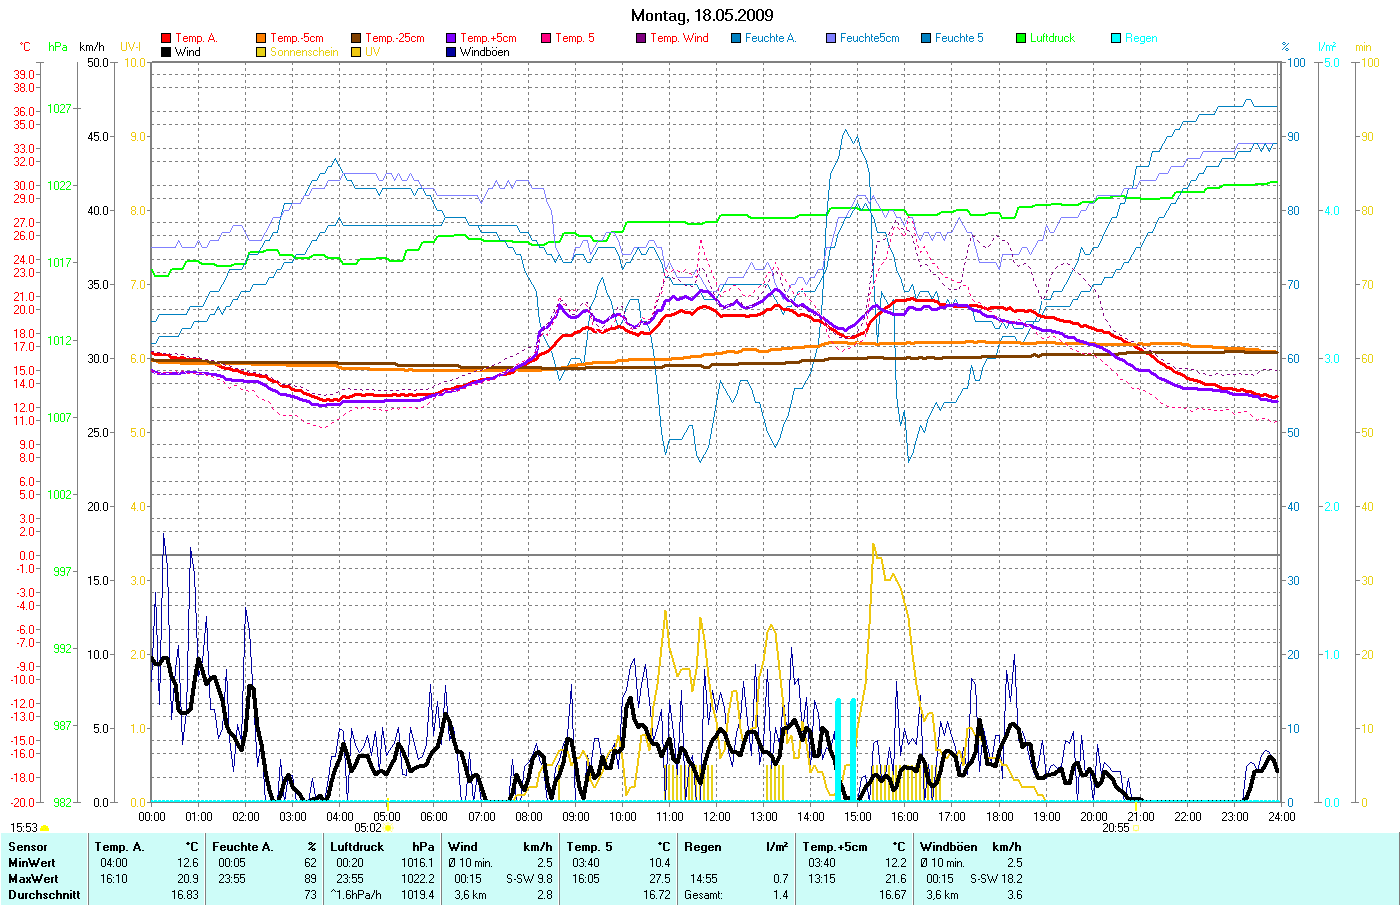Click the chart title Montag, 18.05.2009
1400x905 pixels.
pyautogui.click(x=701, y=15)
